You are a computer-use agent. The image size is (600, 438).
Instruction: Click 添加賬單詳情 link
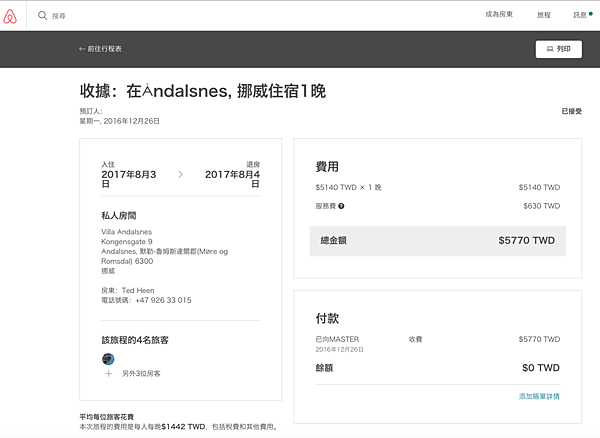[539, 396]
